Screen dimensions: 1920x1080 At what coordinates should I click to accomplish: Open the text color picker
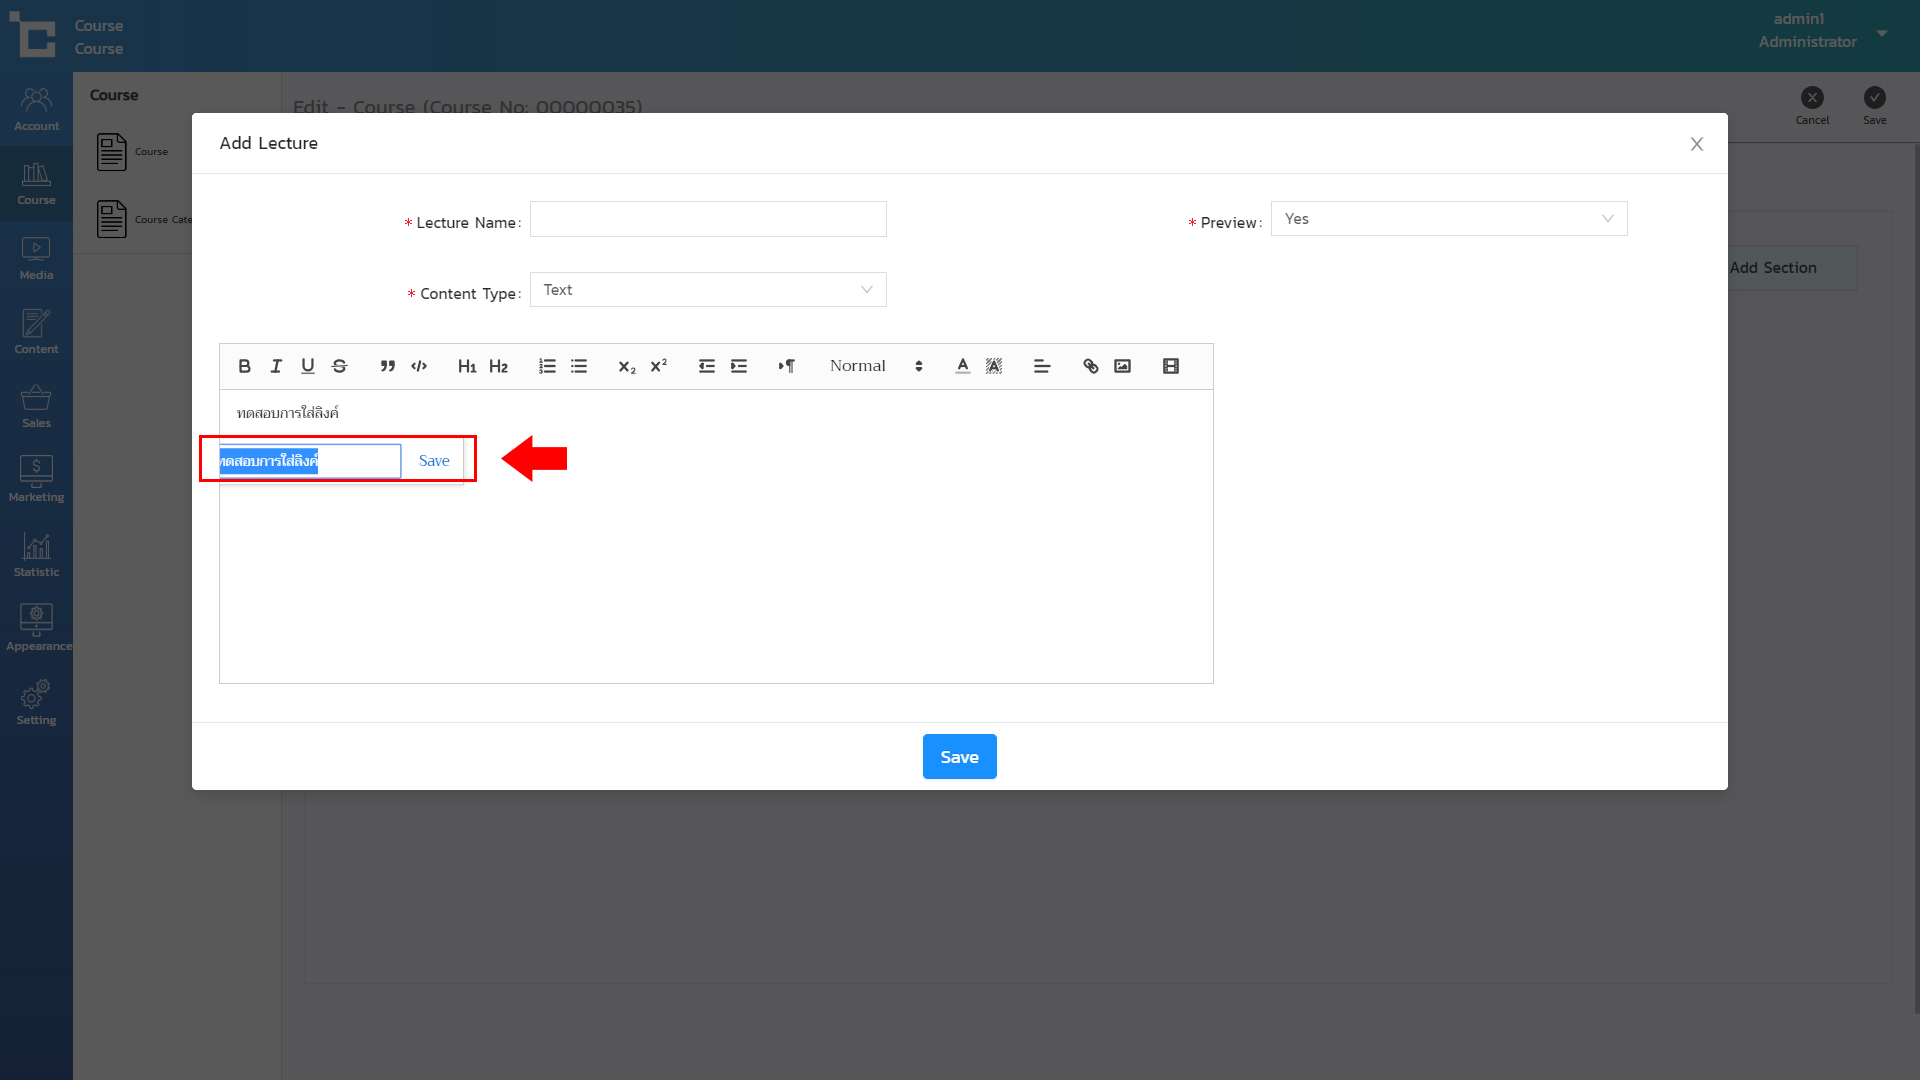[962, 366]
